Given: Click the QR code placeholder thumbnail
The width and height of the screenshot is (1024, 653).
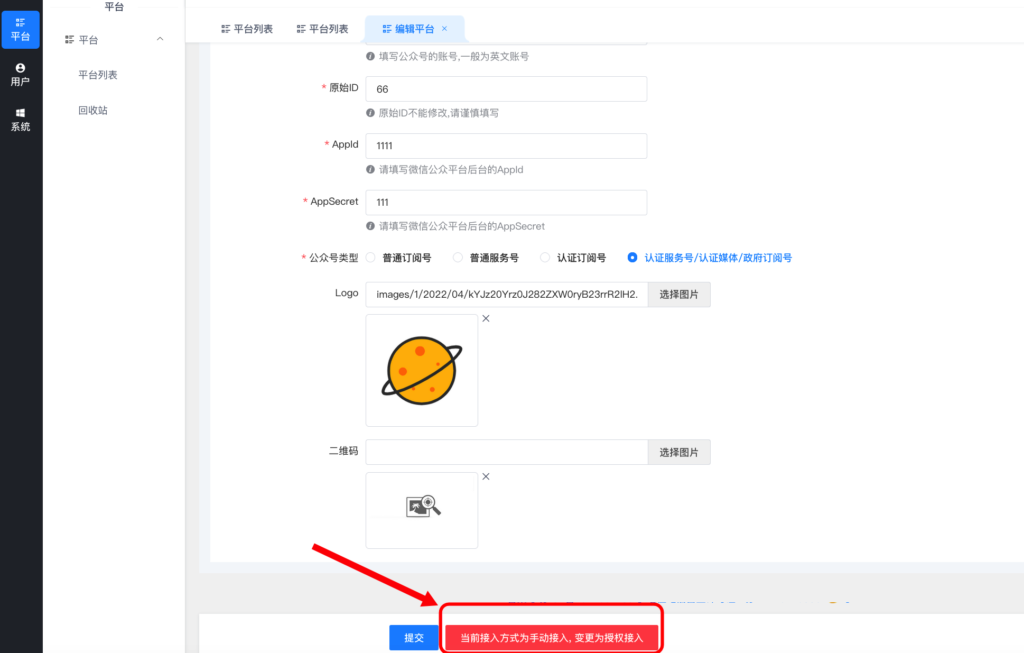Looking at the screenshot, I should (421, 510).
